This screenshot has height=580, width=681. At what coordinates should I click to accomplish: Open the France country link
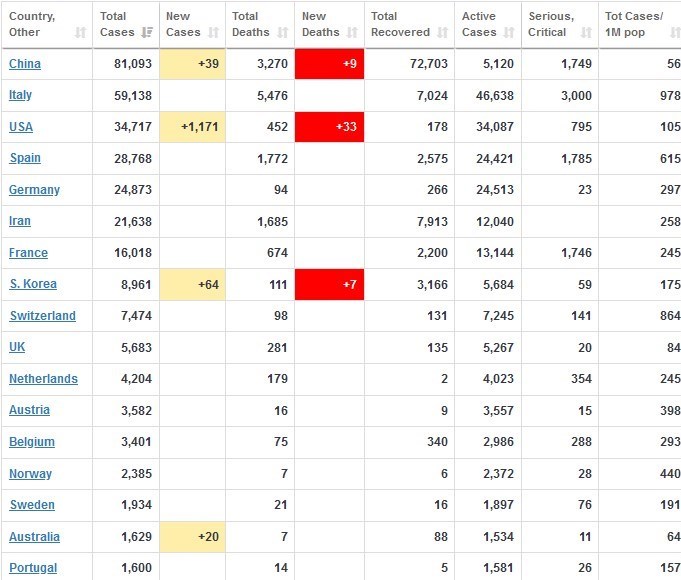coord(28,253)
